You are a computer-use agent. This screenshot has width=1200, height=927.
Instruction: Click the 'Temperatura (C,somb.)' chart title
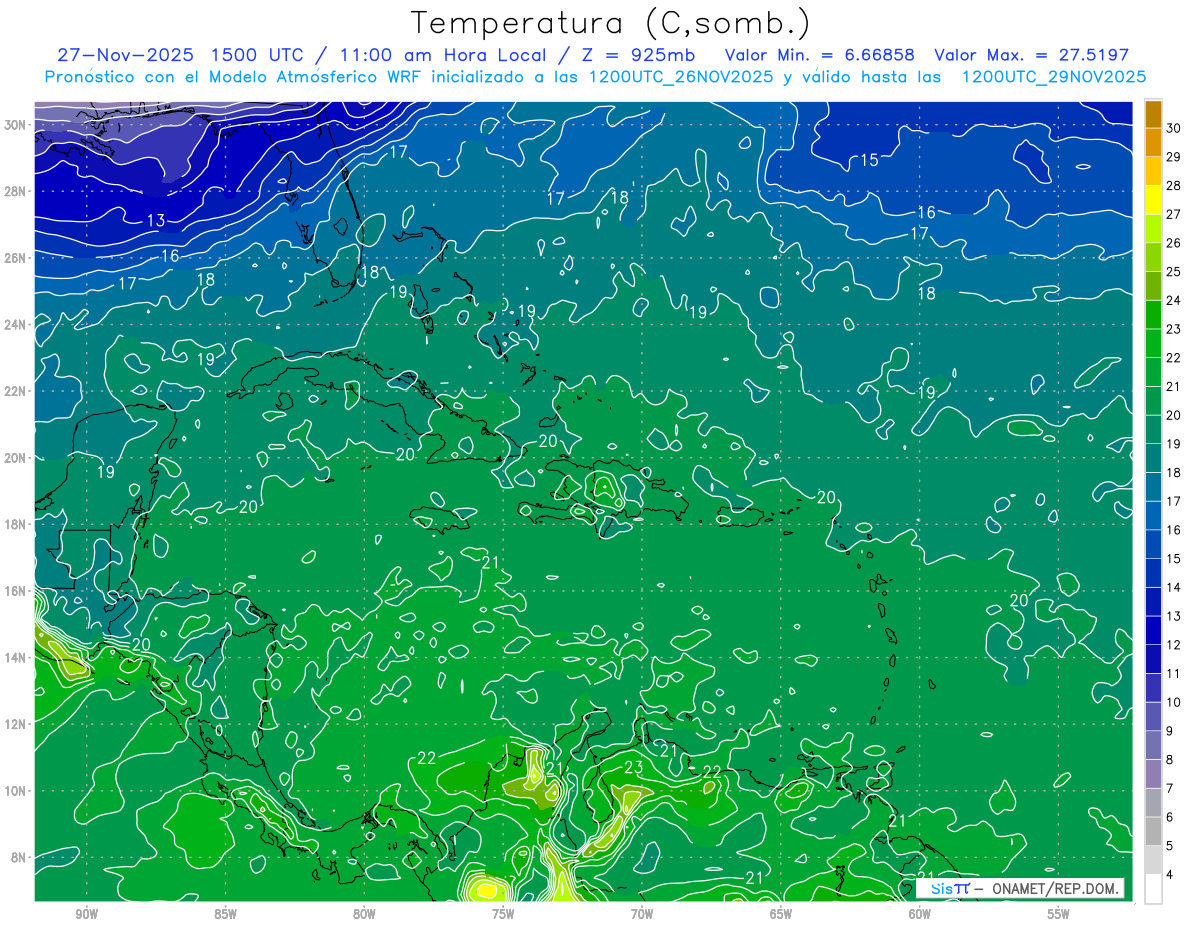611,23
